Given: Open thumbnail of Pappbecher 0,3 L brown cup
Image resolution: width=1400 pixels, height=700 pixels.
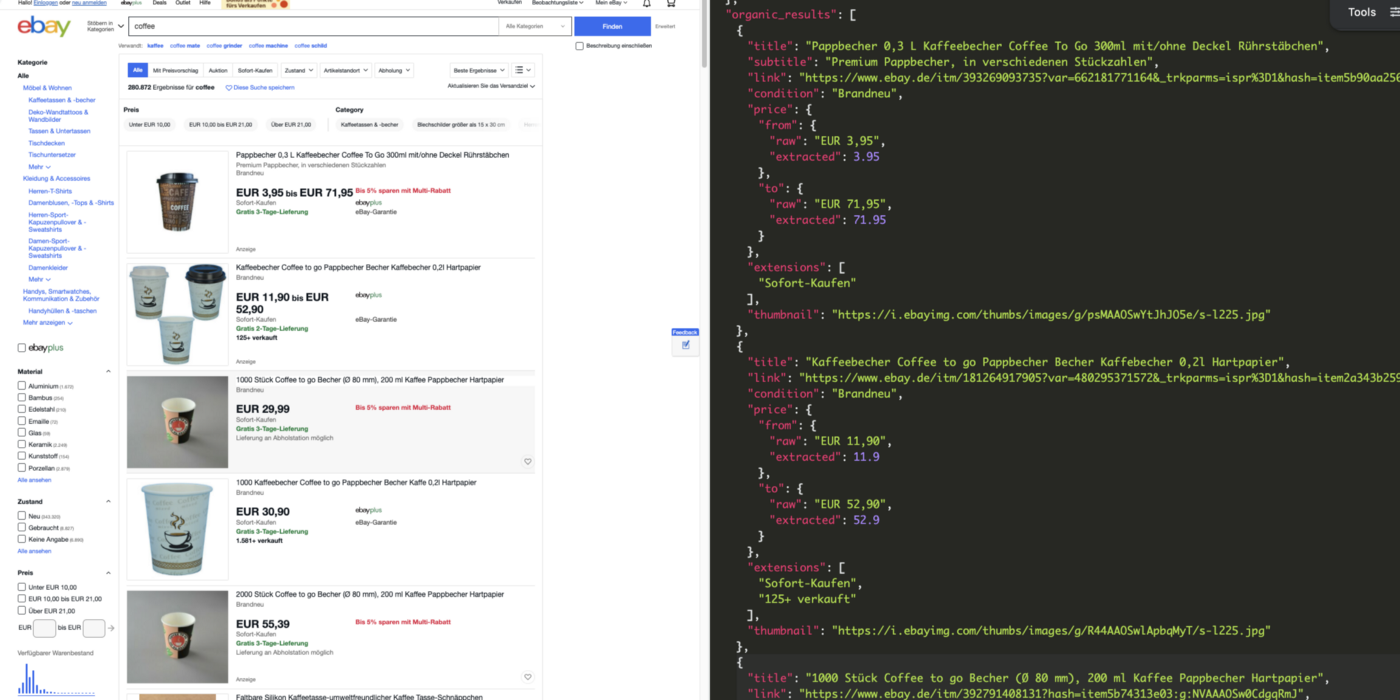Looking at the screenshot, I should click(177, 203).
